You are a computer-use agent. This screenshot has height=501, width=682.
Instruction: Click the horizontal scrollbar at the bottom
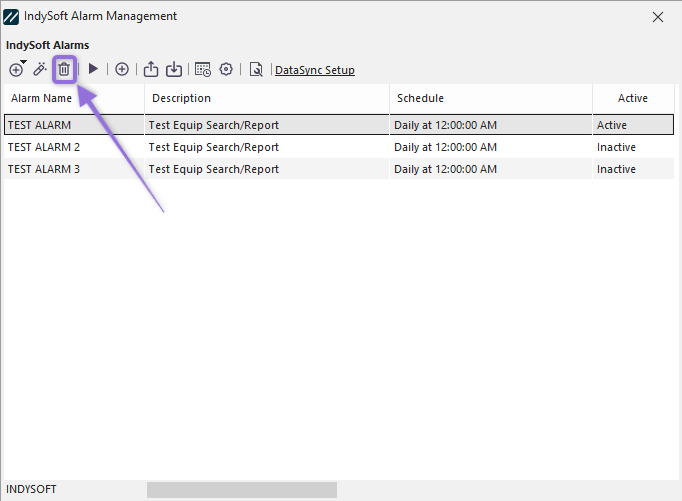pos(242,490)
